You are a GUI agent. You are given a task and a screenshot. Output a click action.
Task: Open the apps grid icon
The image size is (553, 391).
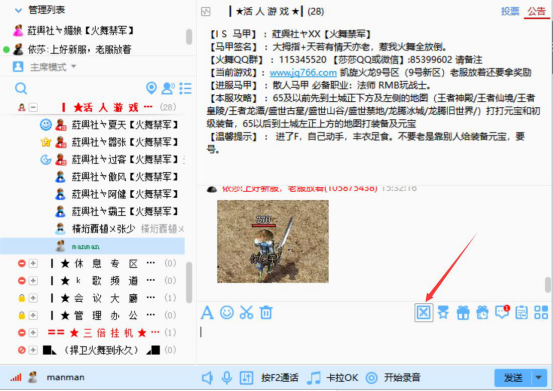(x=541, y=313)
